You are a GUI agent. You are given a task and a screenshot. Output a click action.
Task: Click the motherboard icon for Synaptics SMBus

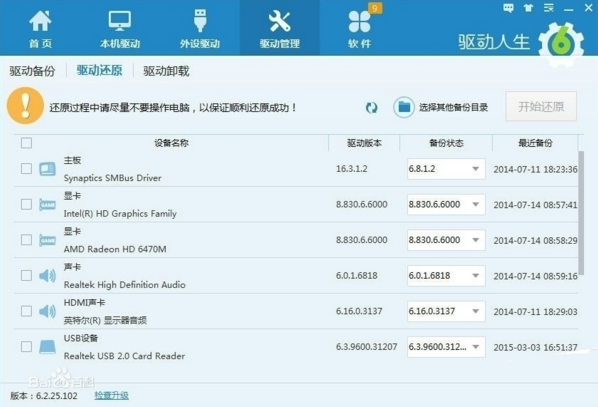[x=47, y=169]
